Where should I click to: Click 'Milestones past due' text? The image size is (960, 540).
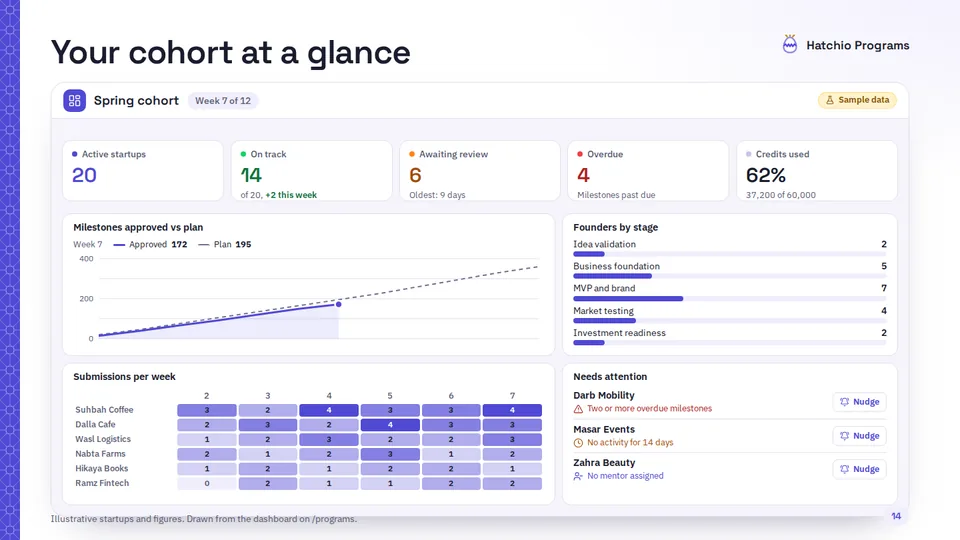pos(616,195)
